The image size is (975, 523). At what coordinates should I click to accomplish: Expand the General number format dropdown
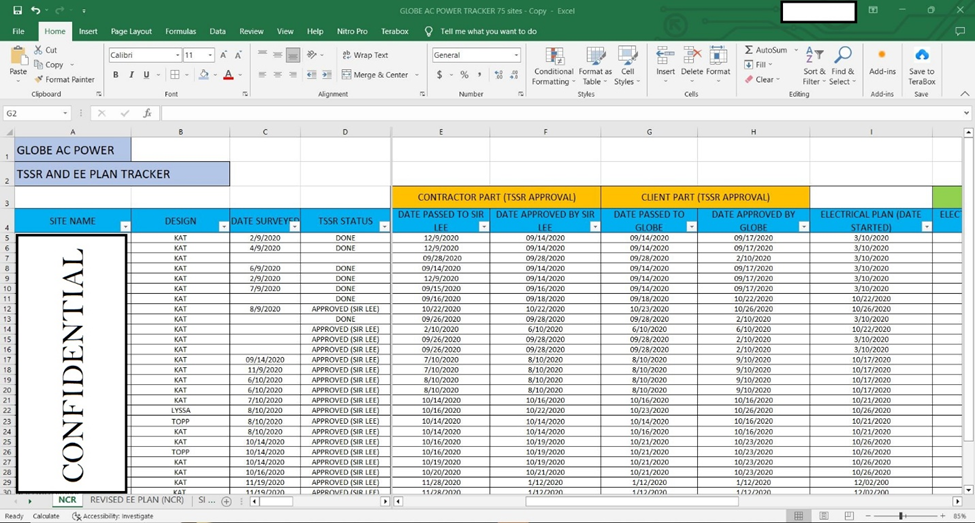click(516, 55)
